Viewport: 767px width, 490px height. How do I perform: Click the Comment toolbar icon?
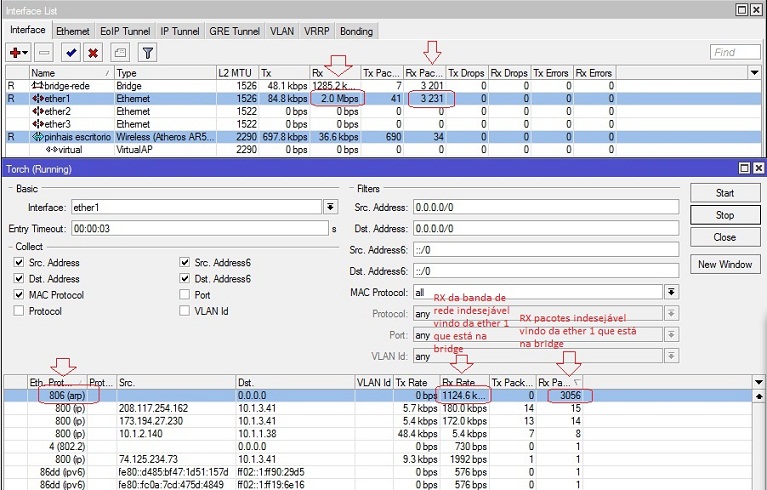click(120, 52)
